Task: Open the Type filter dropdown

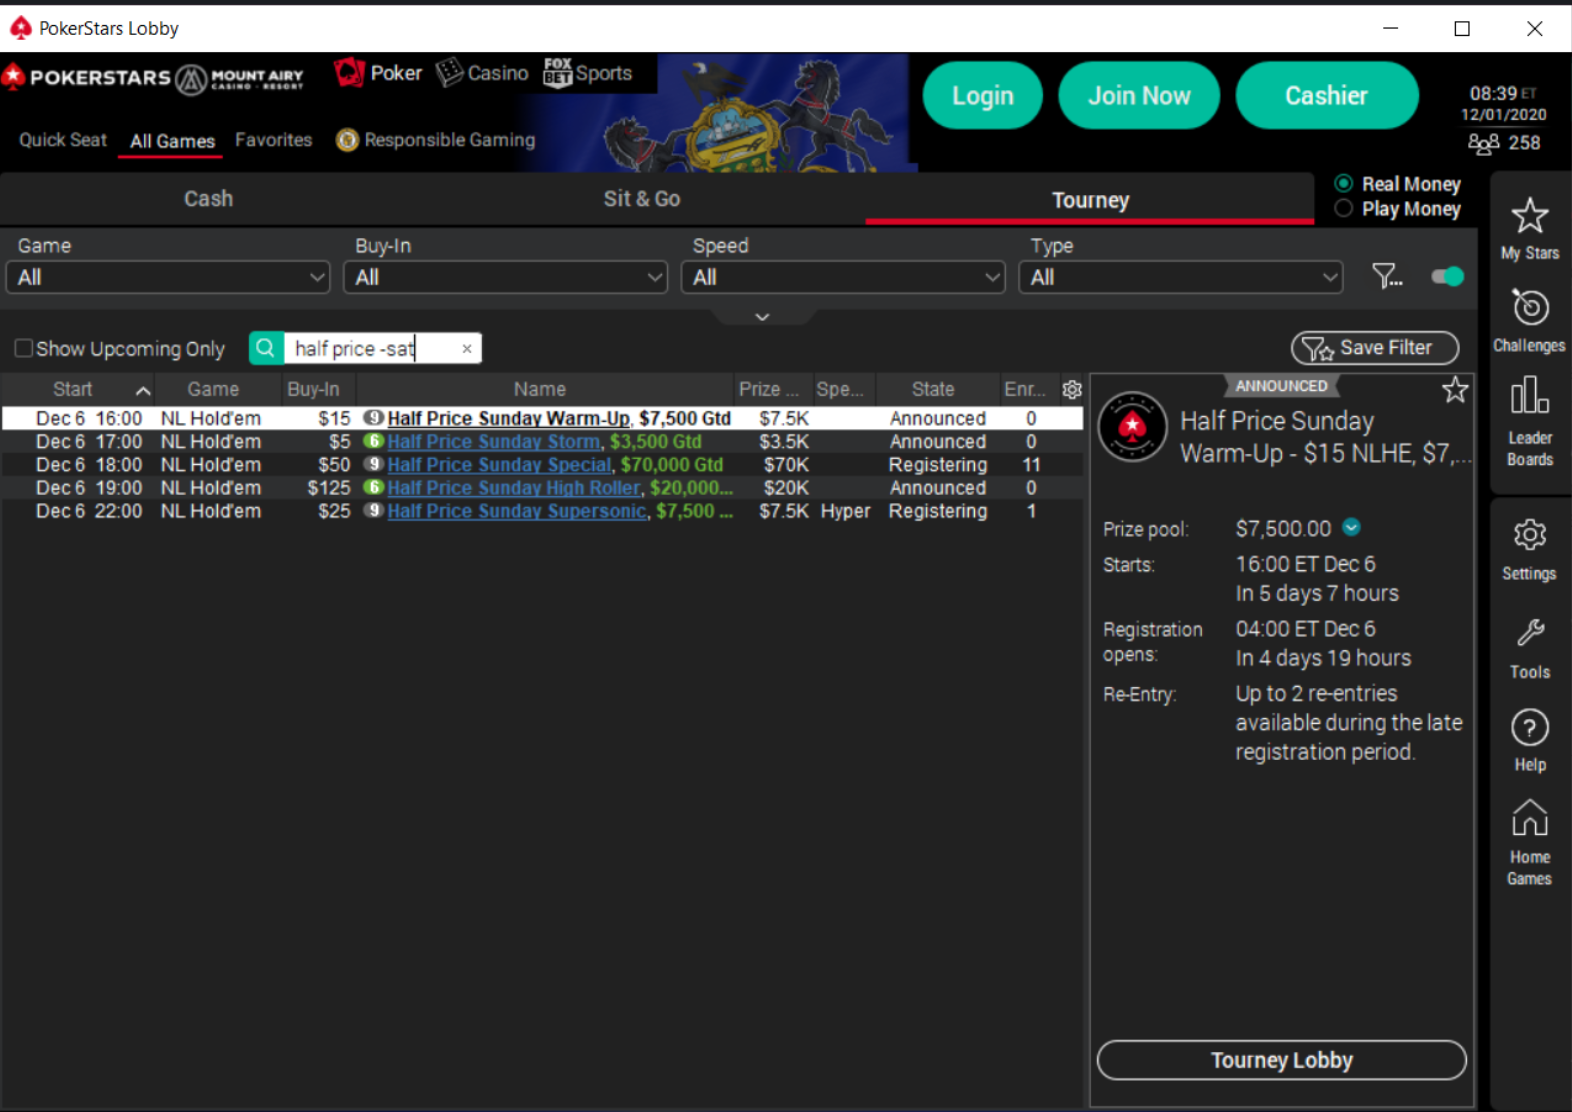Action: click(1181, 277)
